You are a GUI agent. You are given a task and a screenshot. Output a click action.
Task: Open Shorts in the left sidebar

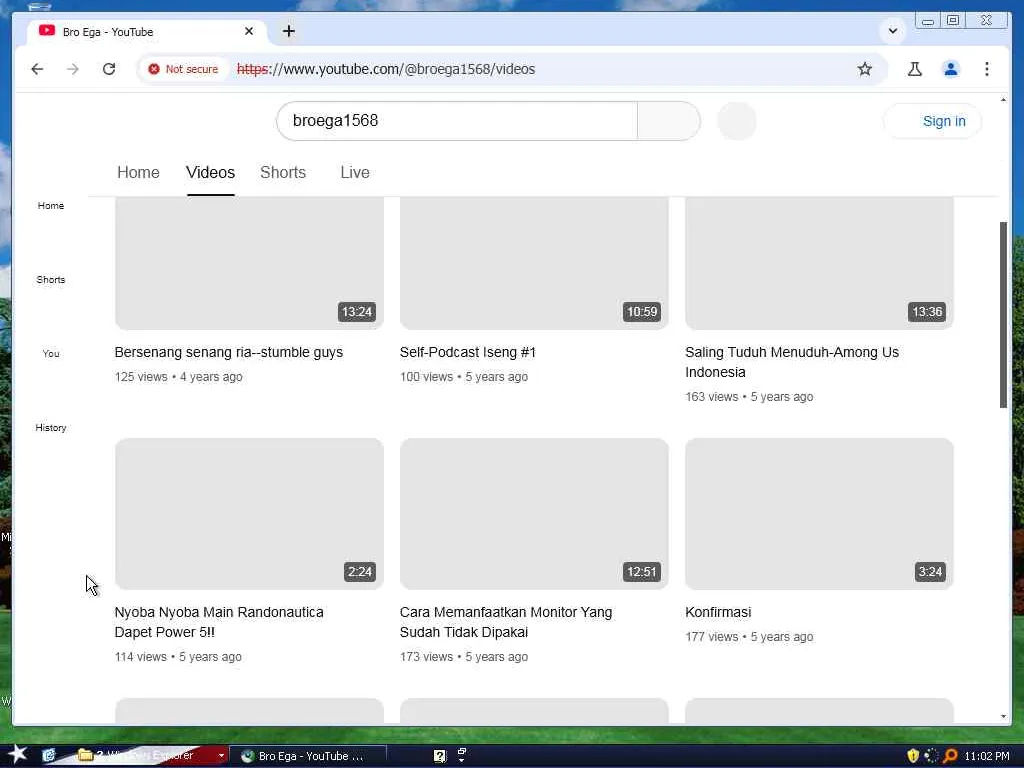pyautogui.click(x=51, y=280)
